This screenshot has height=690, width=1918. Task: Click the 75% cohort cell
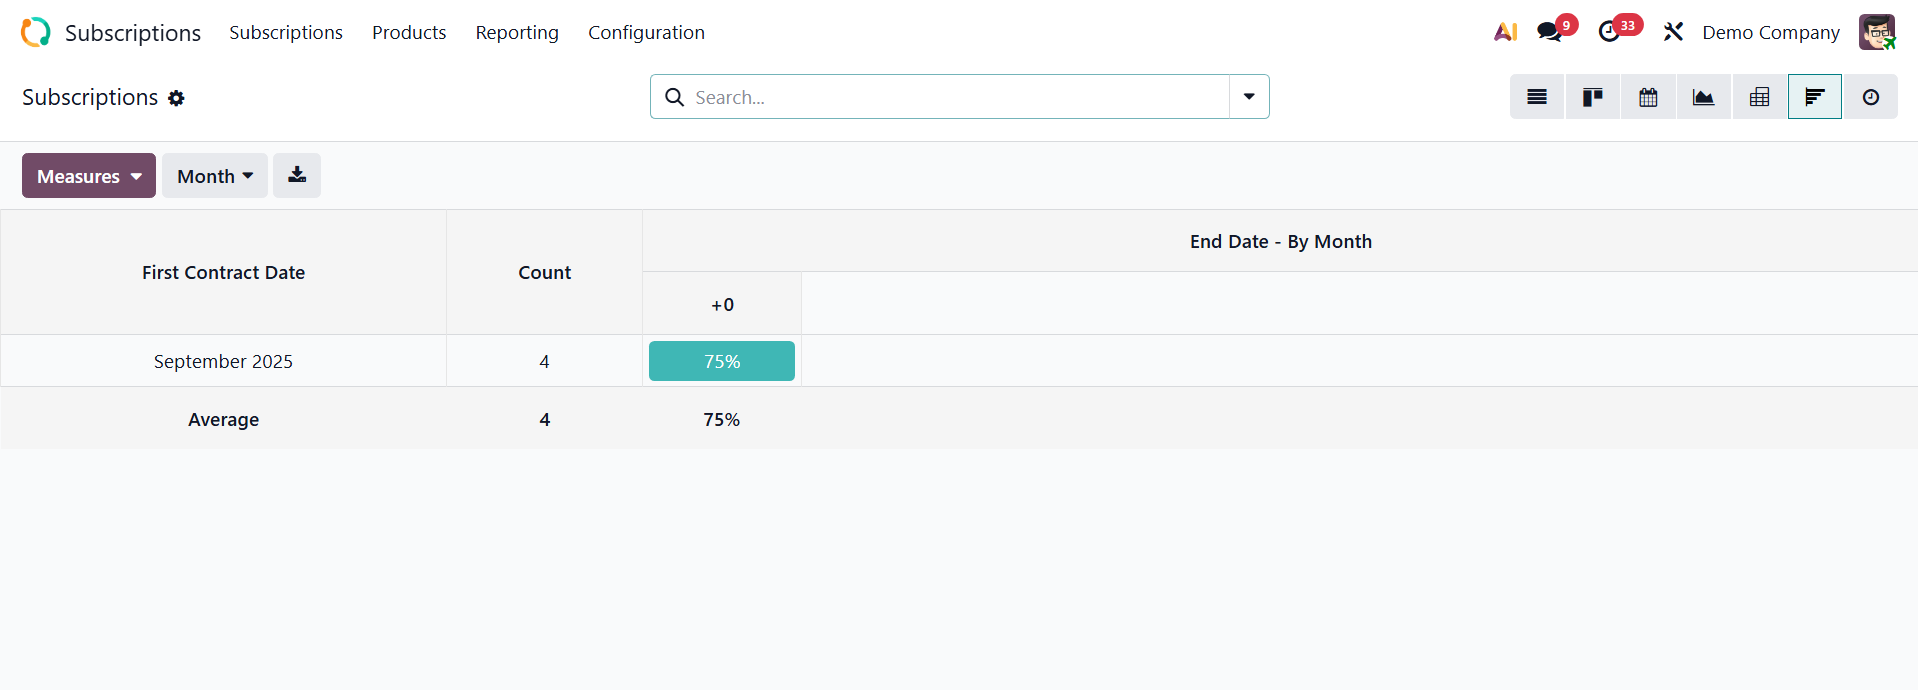point(721,361)
